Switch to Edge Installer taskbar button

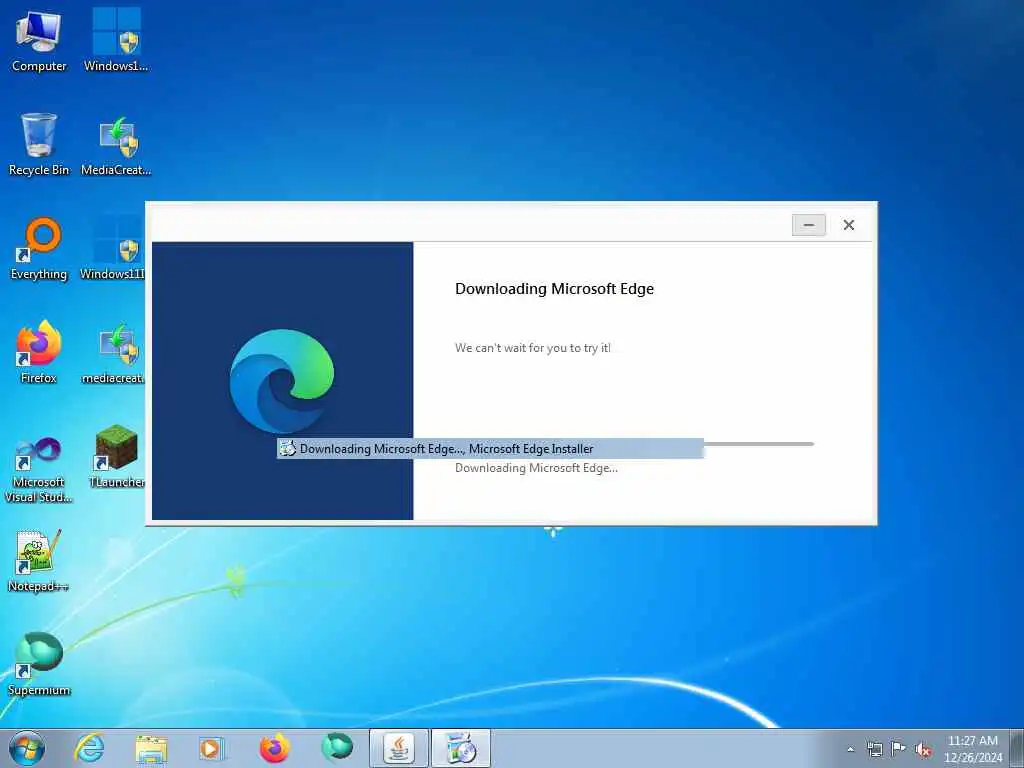461,748
